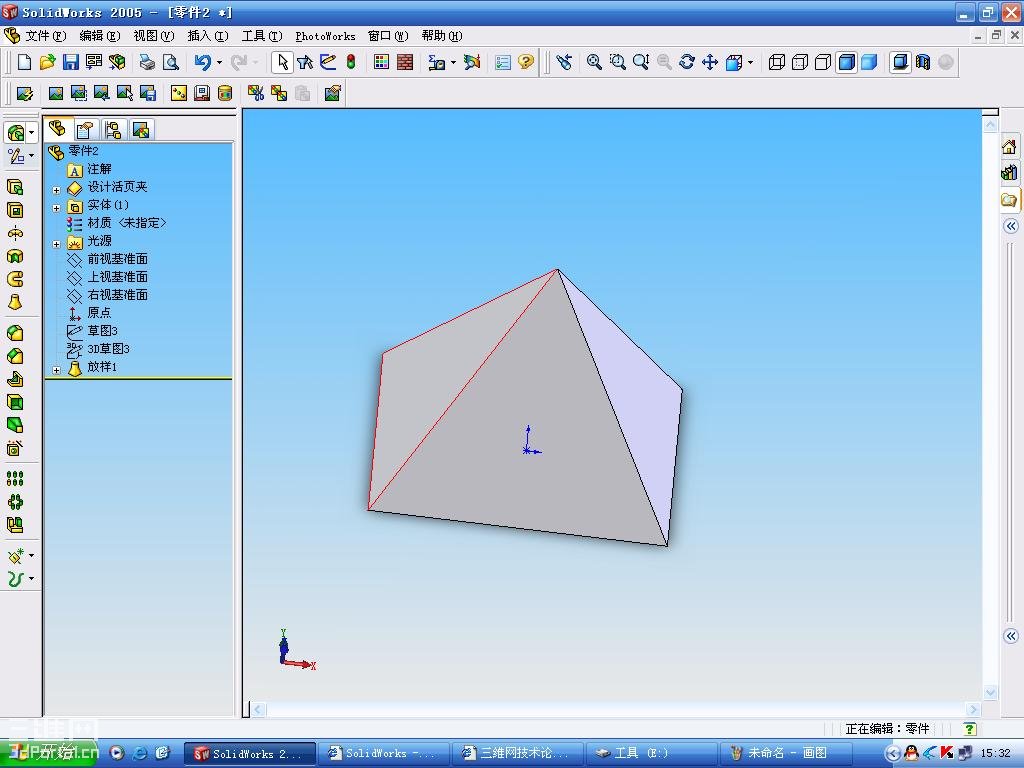Click Zoom to Fit magnifier icon
The width and height of the screenshot is (1024, 768).
tap(594, 62)
